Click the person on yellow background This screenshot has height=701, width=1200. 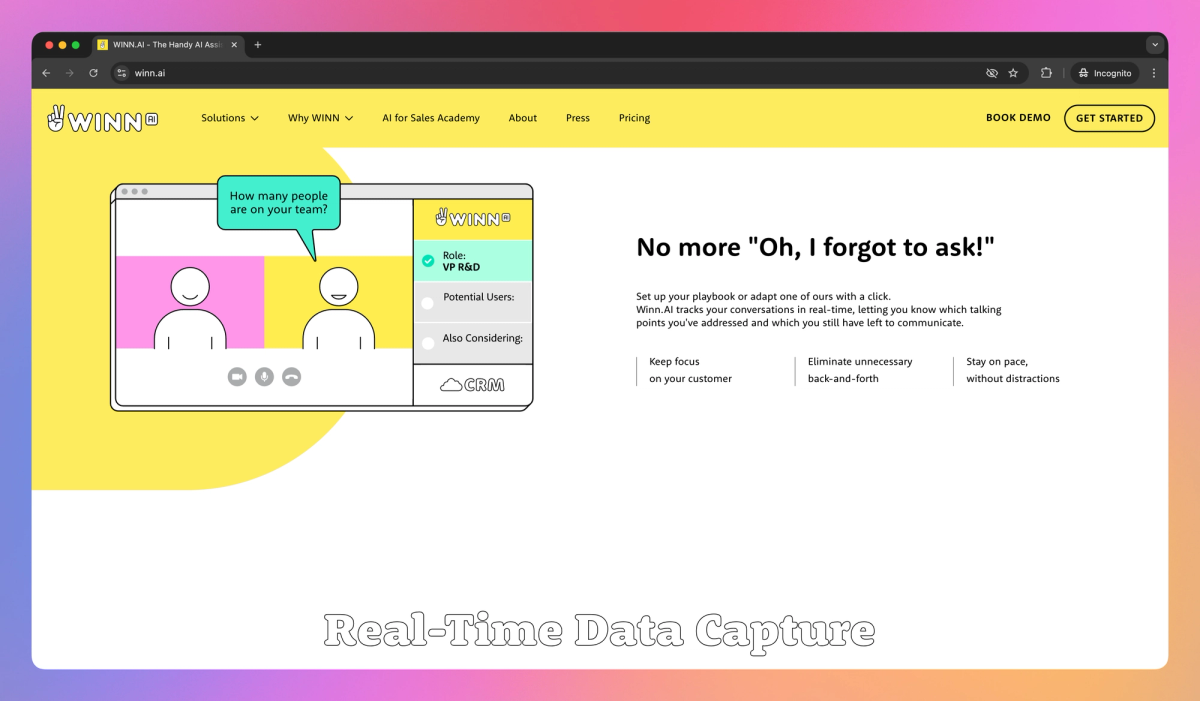click(x=338, y=307)
